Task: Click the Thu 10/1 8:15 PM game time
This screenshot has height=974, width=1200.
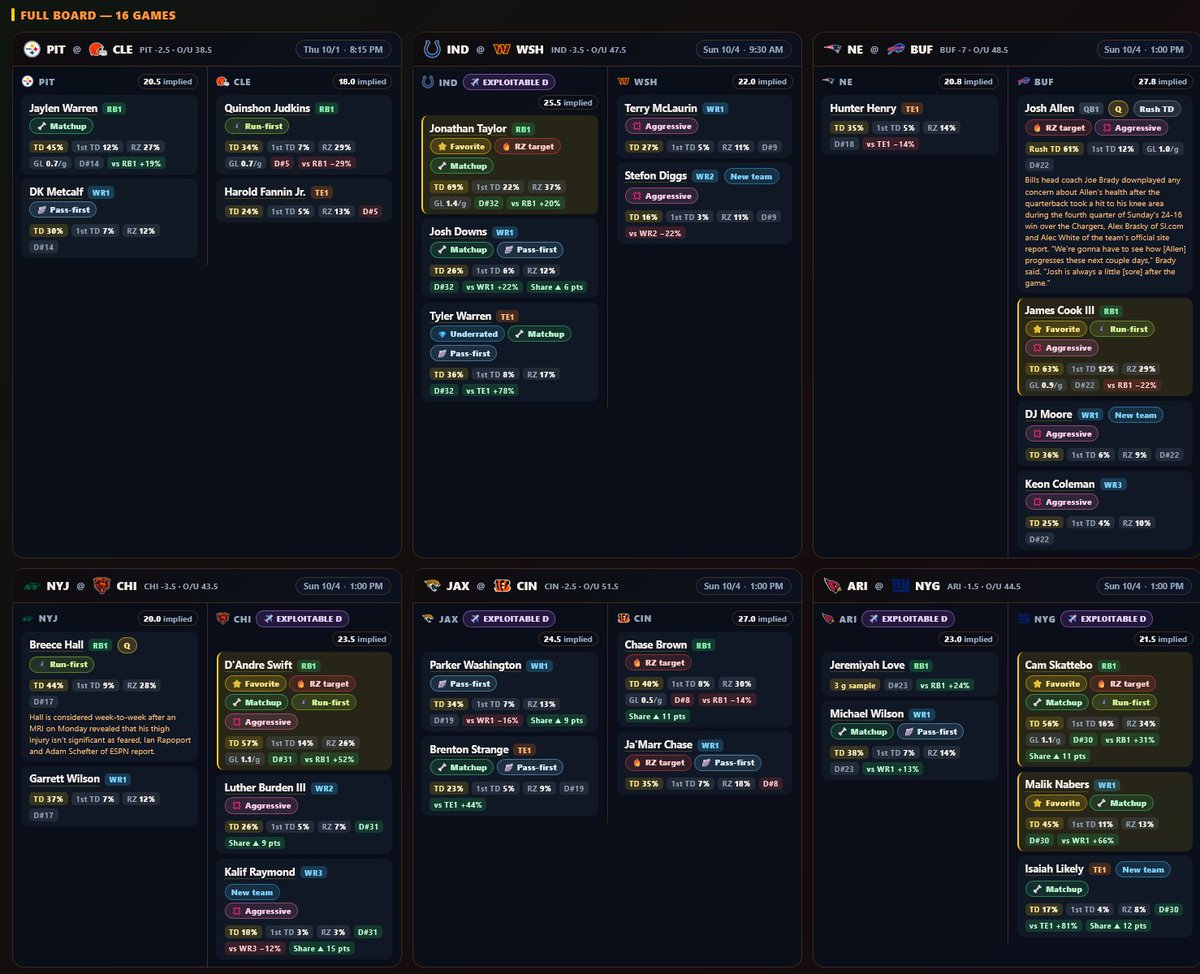Action: 343,49
